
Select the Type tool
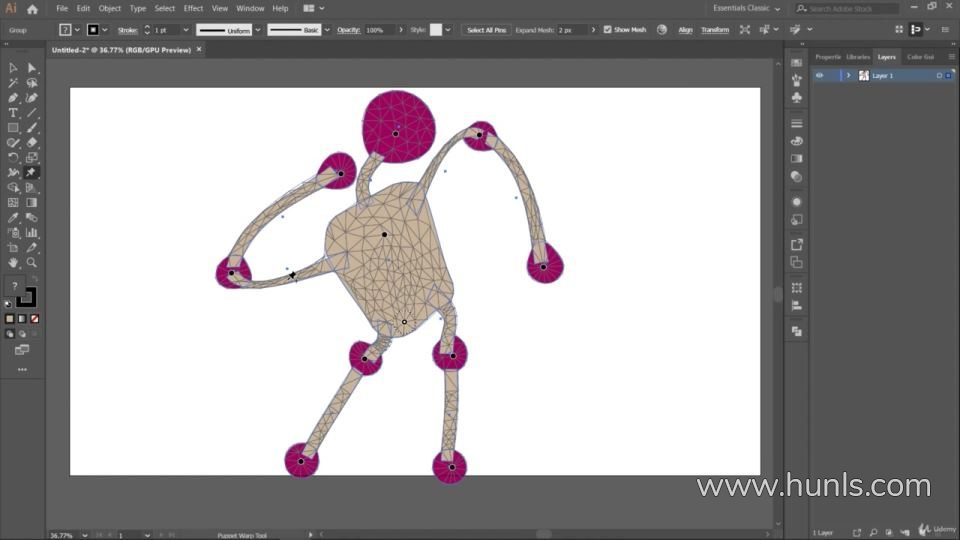[x=13, y=113]
